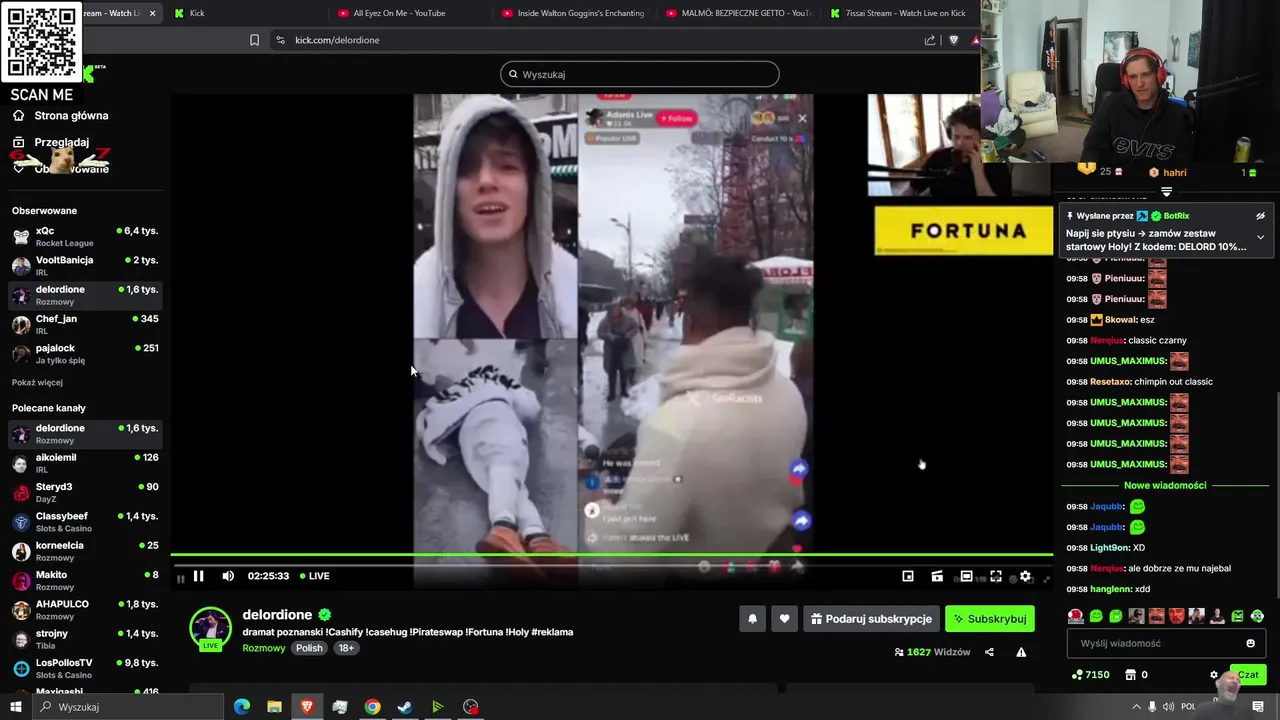Open pajalock channel in the sidebar
This screenshot has width=1280, height=720.
tap(85, 353)
